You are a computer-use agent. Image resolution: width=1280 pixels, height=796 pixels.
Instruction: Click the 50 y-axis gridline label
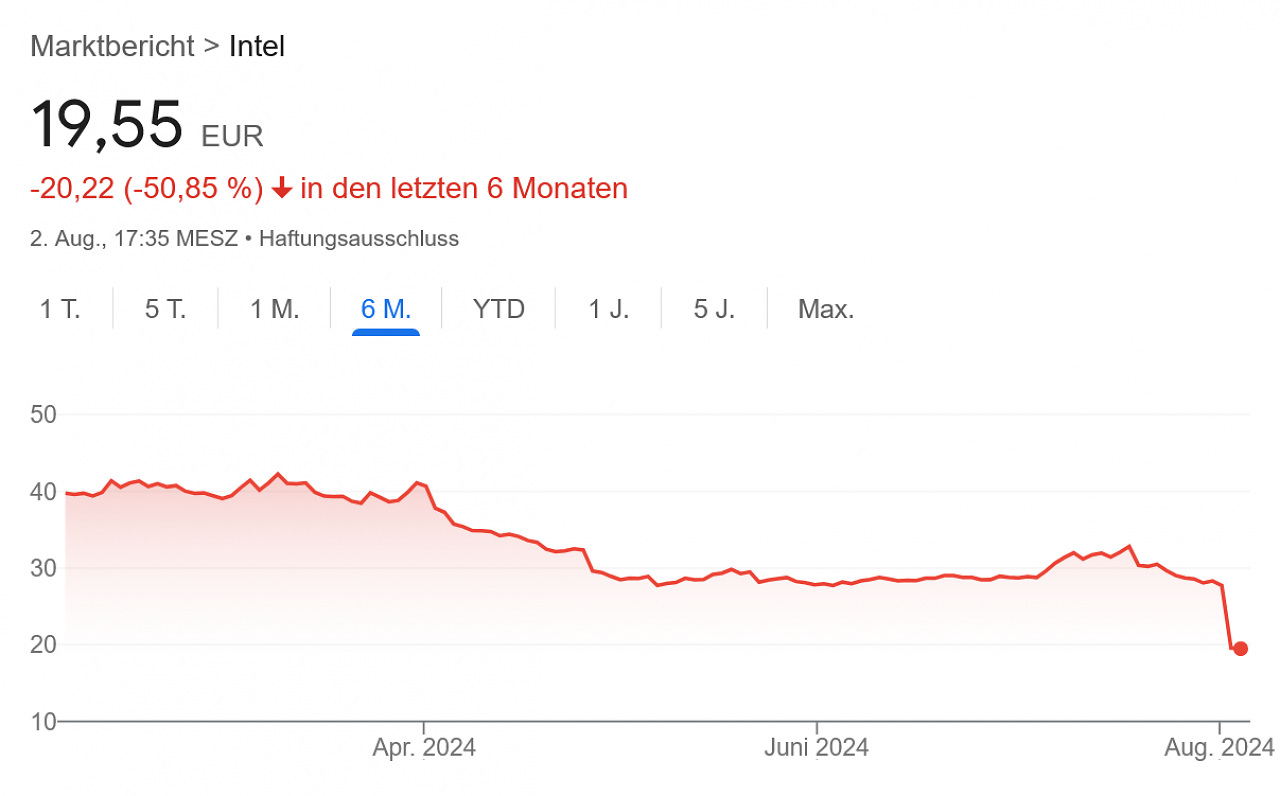tap(44, 414)
